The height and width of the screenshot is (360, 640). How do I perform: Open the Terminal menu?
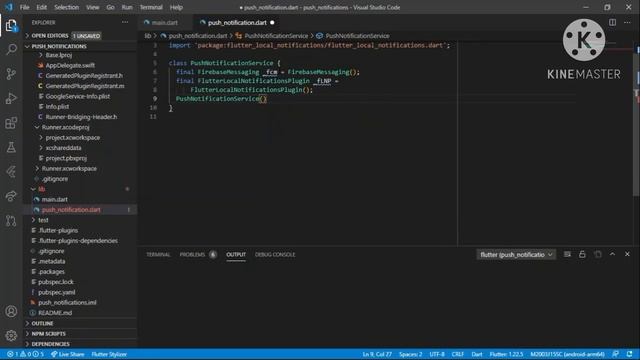(151, 7)
